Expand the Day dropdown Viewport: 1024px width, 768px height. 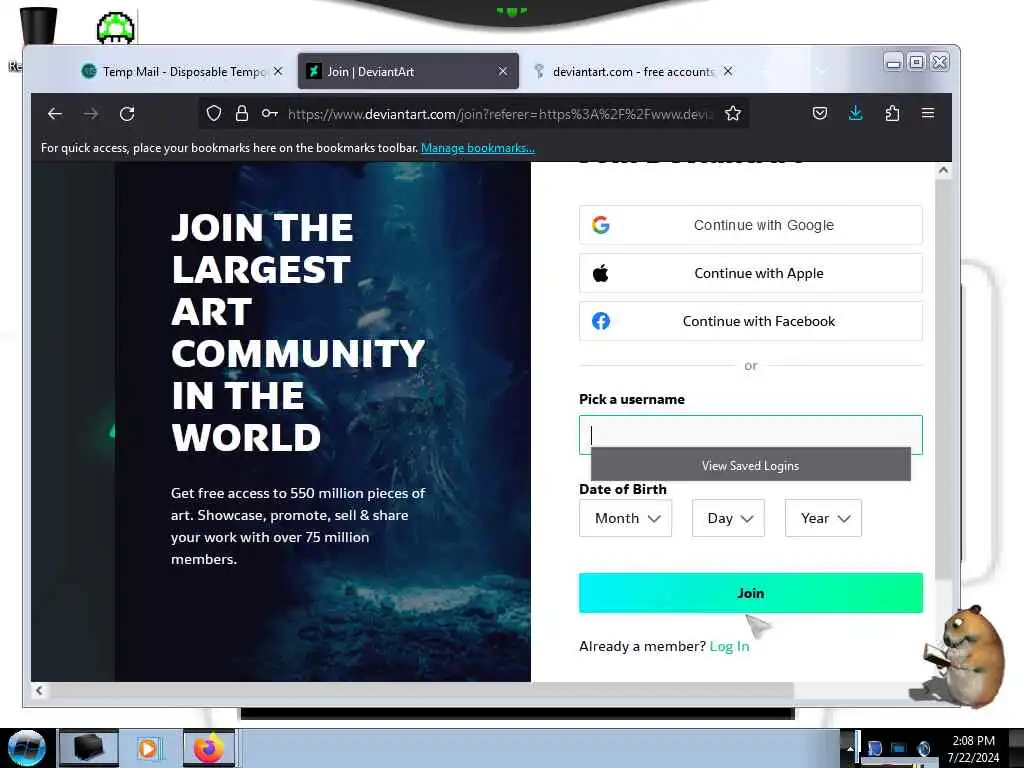click(728, 519)
